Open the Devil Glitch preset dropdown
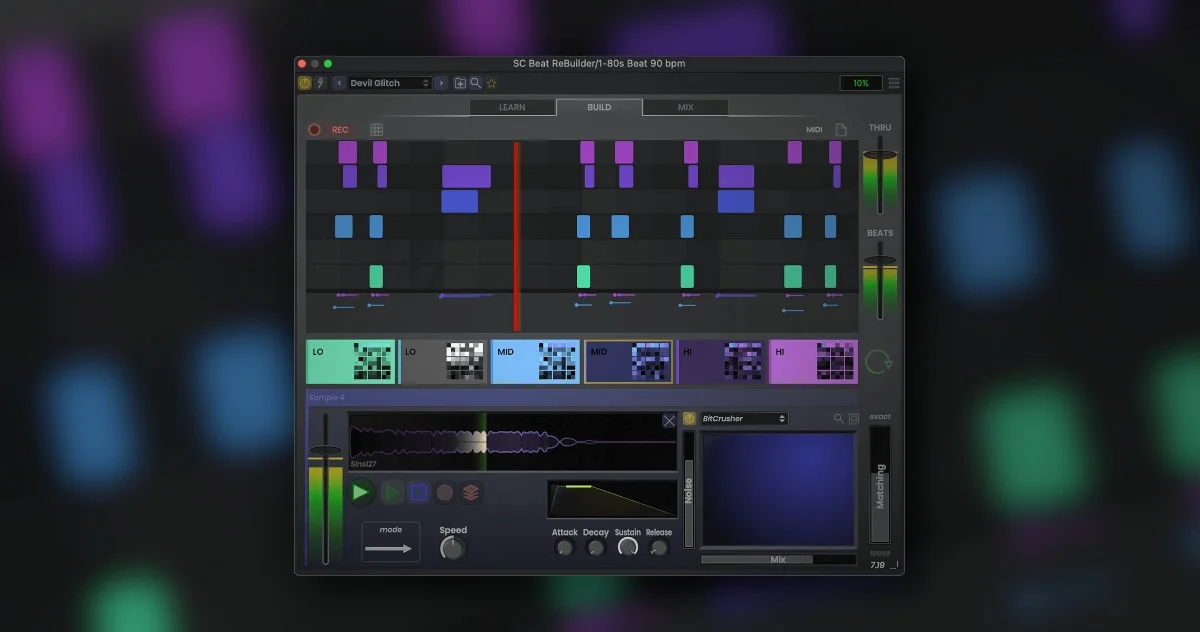1200x632 pixels. 389,83
